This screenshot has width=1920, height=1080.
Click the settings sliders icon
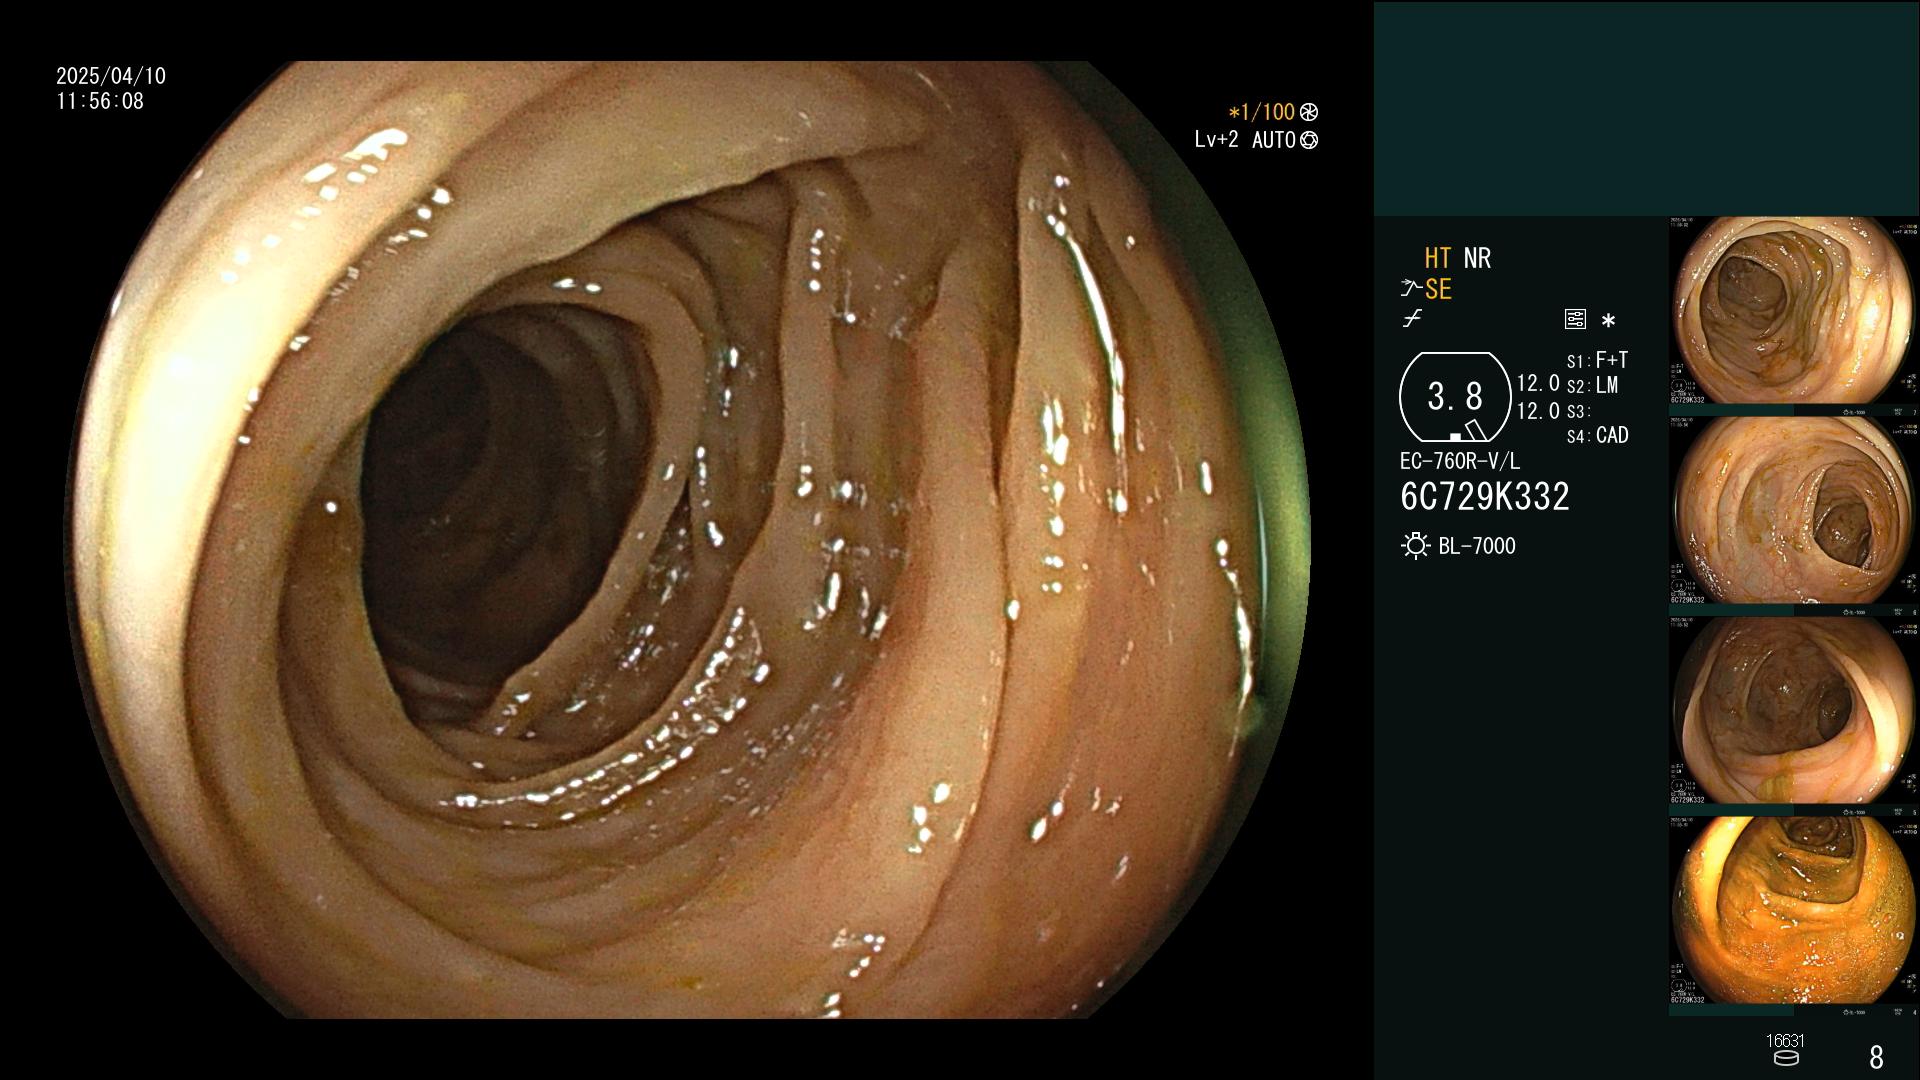[x=1575, y=320]
